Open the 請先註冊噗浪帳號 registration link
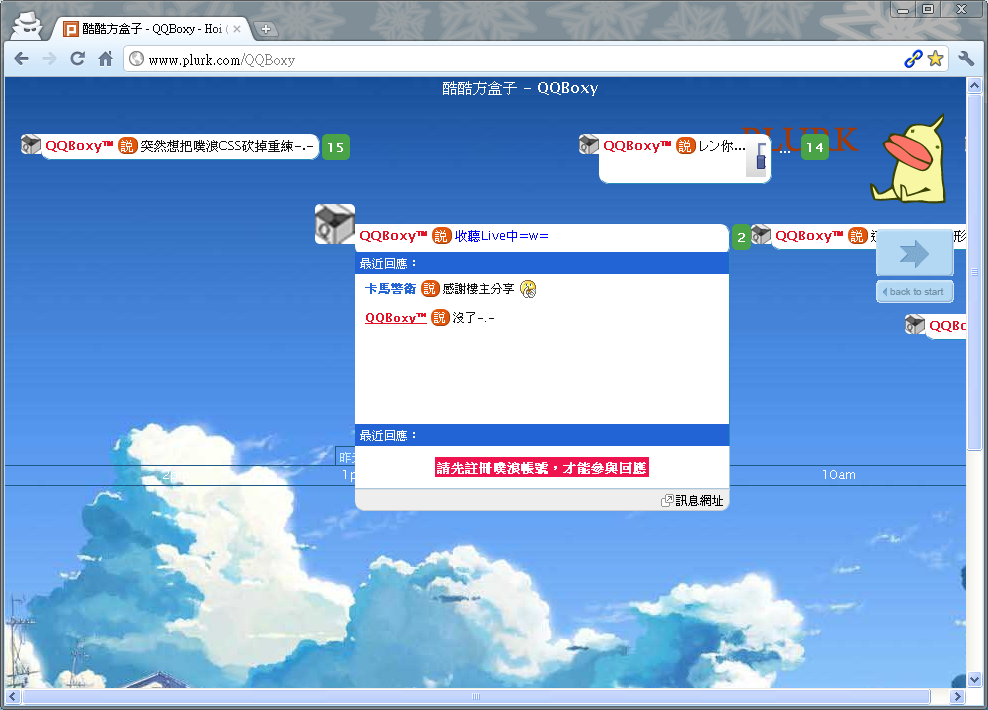Image resolution: width=988 pixels, height=710 pixels. (x=541, y=467)
